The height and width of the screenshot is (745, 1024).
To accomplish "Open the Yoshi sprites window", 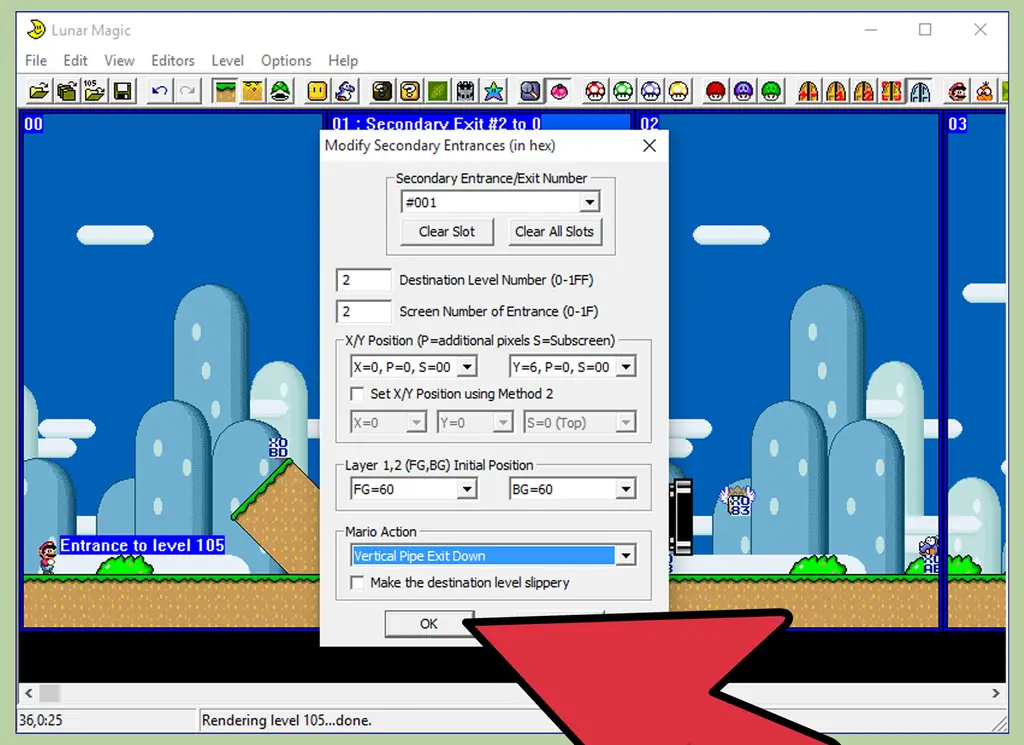I will (x=345, y=91).
